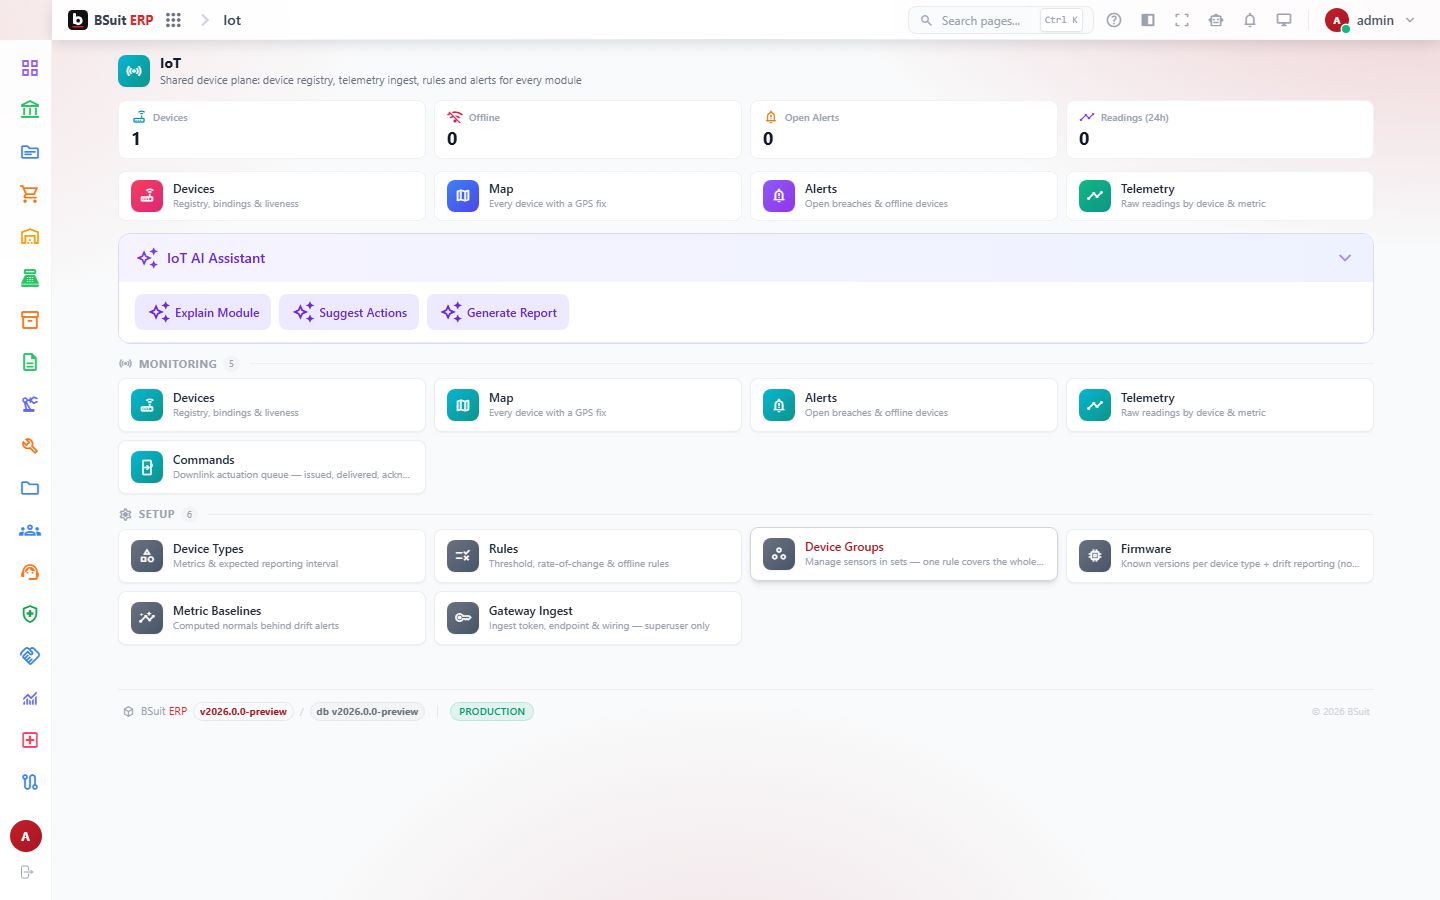Image resolution: width=1440 pixels, height=900 pixels.
Task: Open the Alerts card under Monitoring
Action: pyautogui.click(x=904, y=405)
